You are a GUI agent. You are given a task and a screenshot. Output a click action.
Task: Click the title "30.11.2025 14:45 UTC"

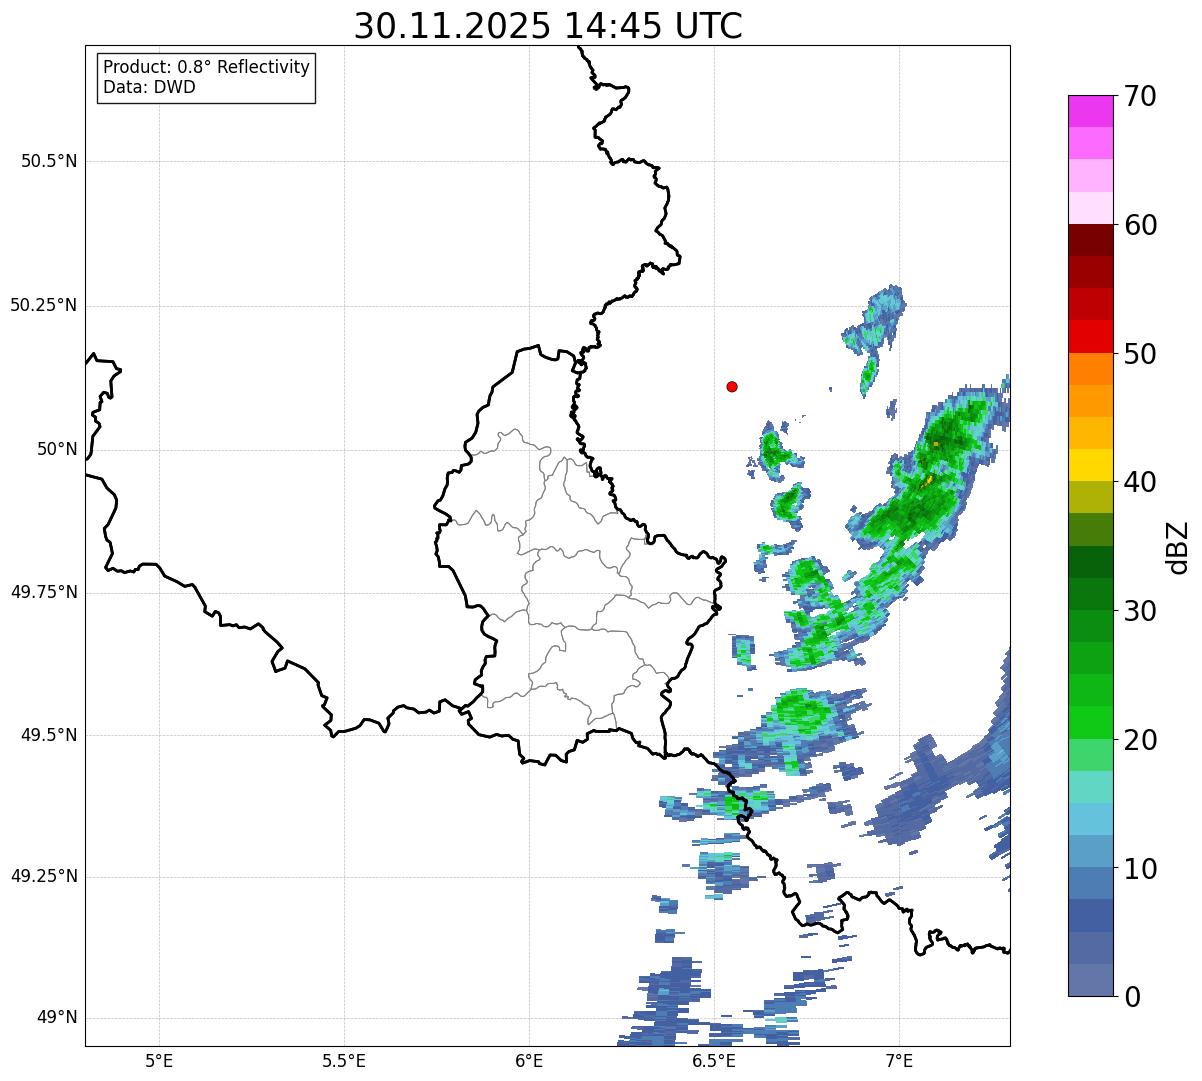(548, 26)
